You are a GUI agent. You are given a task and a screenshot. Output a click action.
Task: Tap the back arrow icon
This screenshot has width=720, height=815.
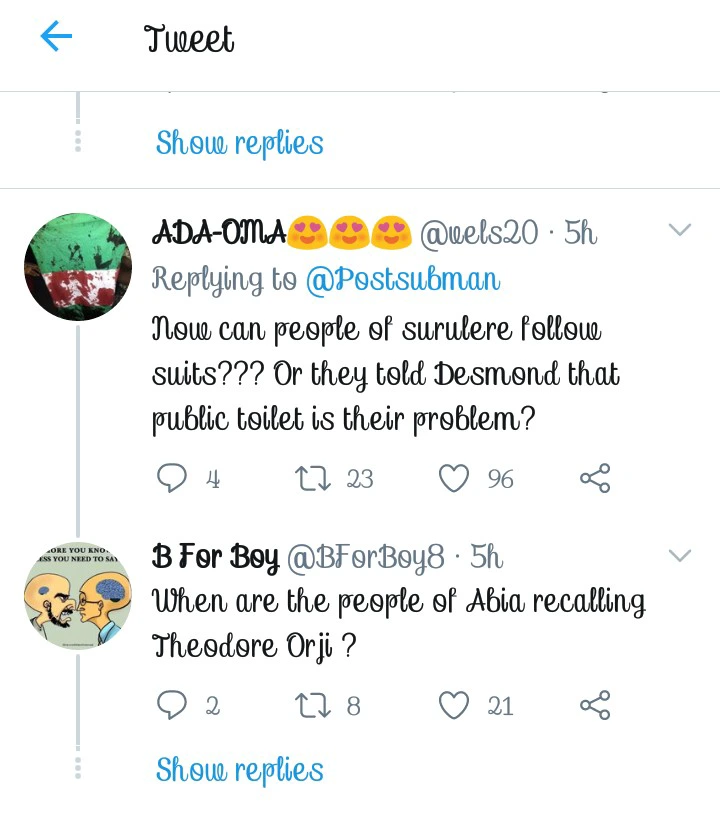(57, 38)
